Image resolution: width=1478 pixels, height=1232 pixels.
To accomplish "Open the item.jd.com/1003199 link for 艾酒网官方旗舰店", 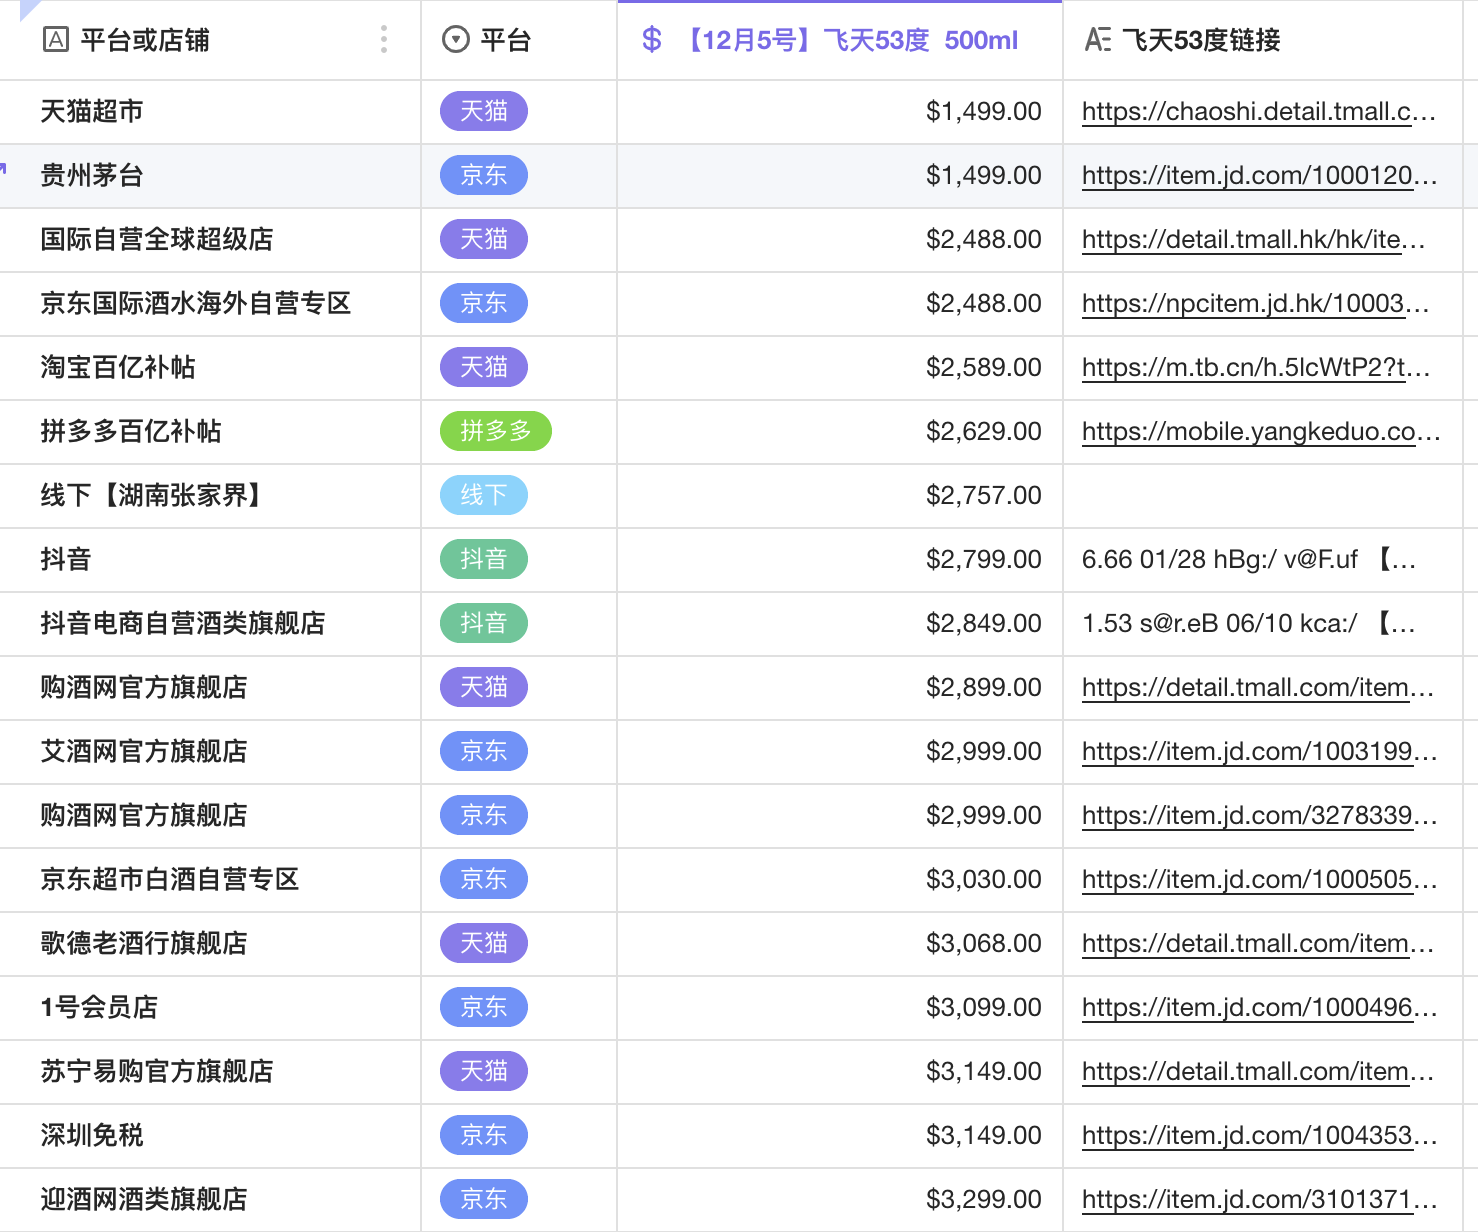I will pyautogui.click(x=1260, y=752).
